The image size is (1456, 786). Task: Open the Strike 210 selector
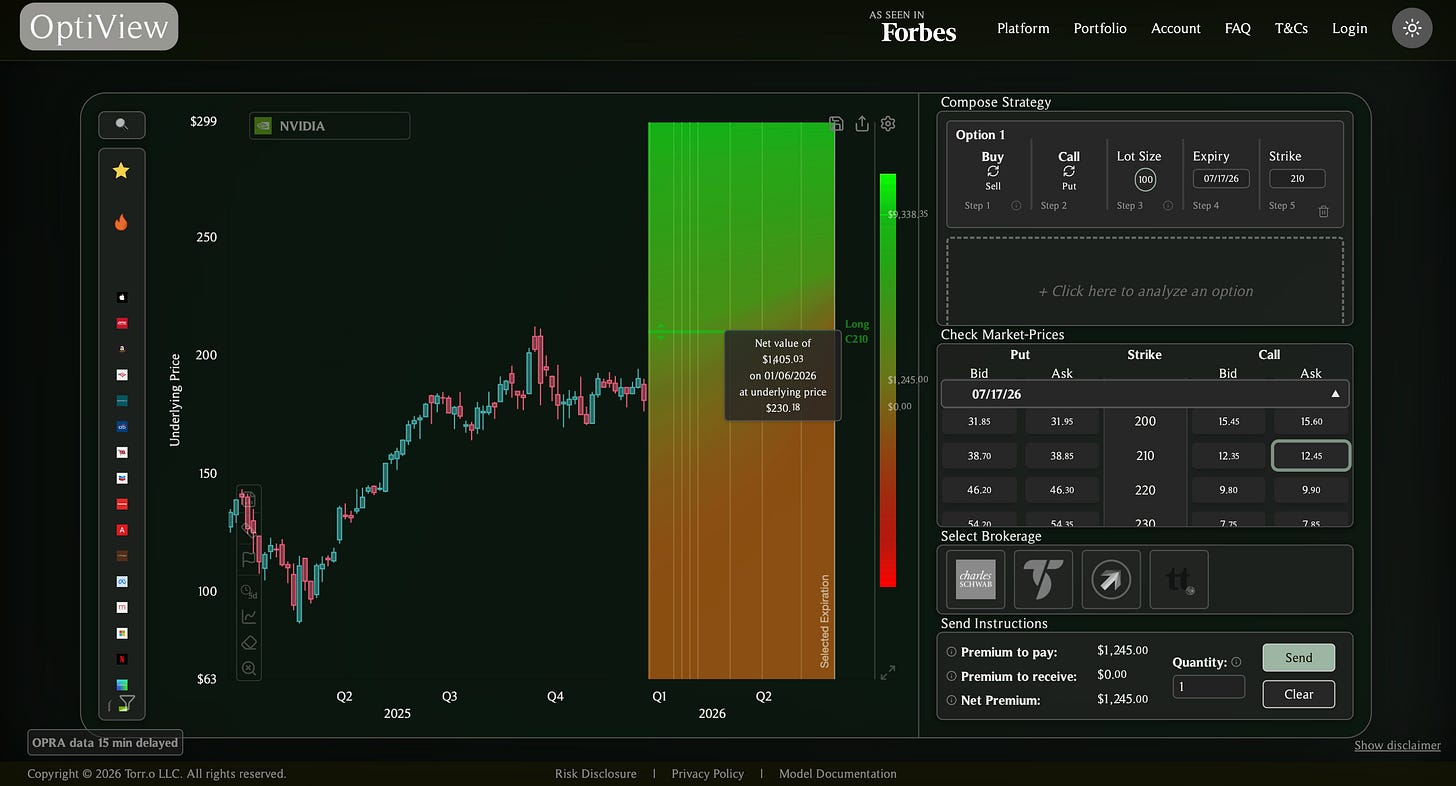[1297, 179]
